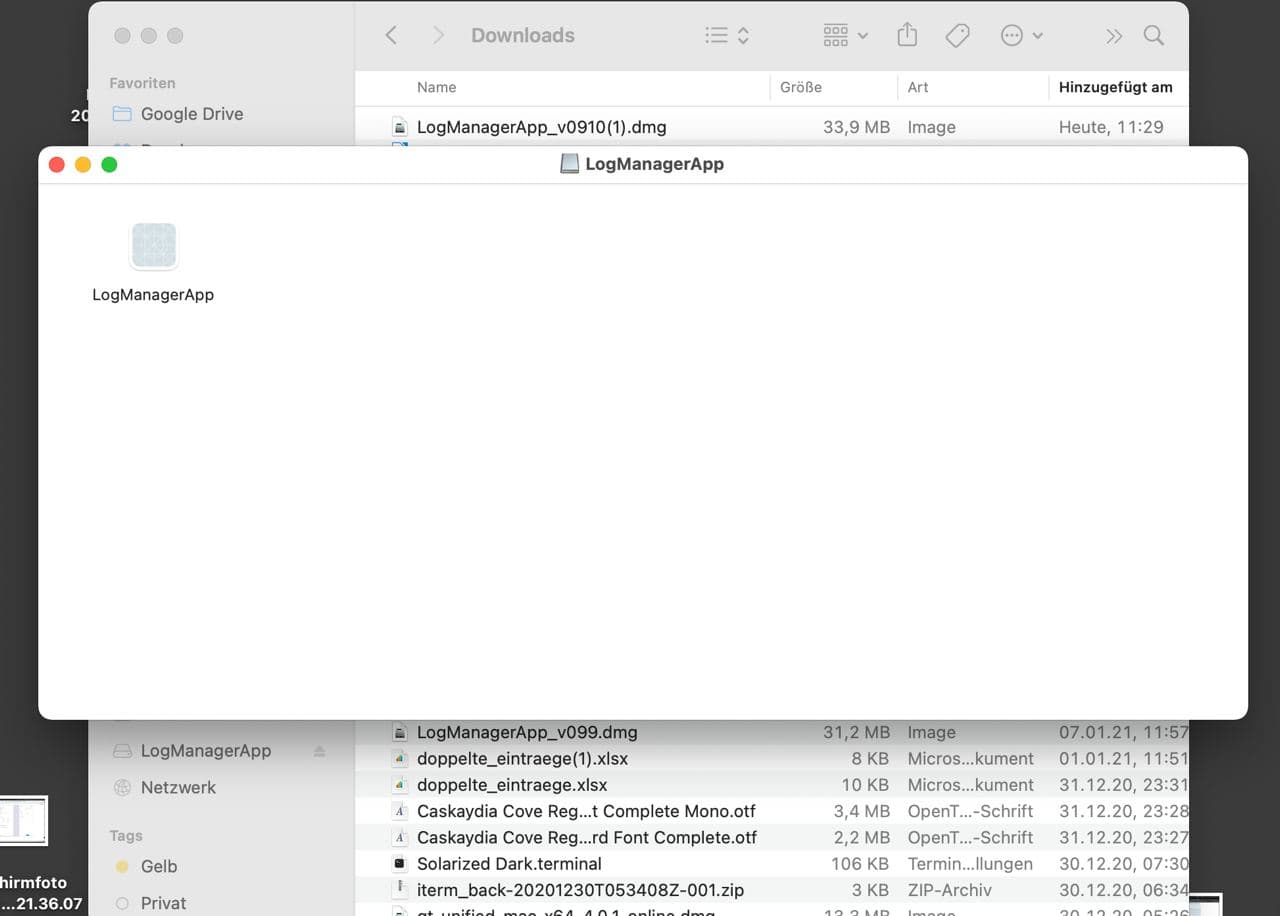Screen dimensions: 1280x916
Task: Click the tag icon in toolbar
Action: tap(957, 36)
